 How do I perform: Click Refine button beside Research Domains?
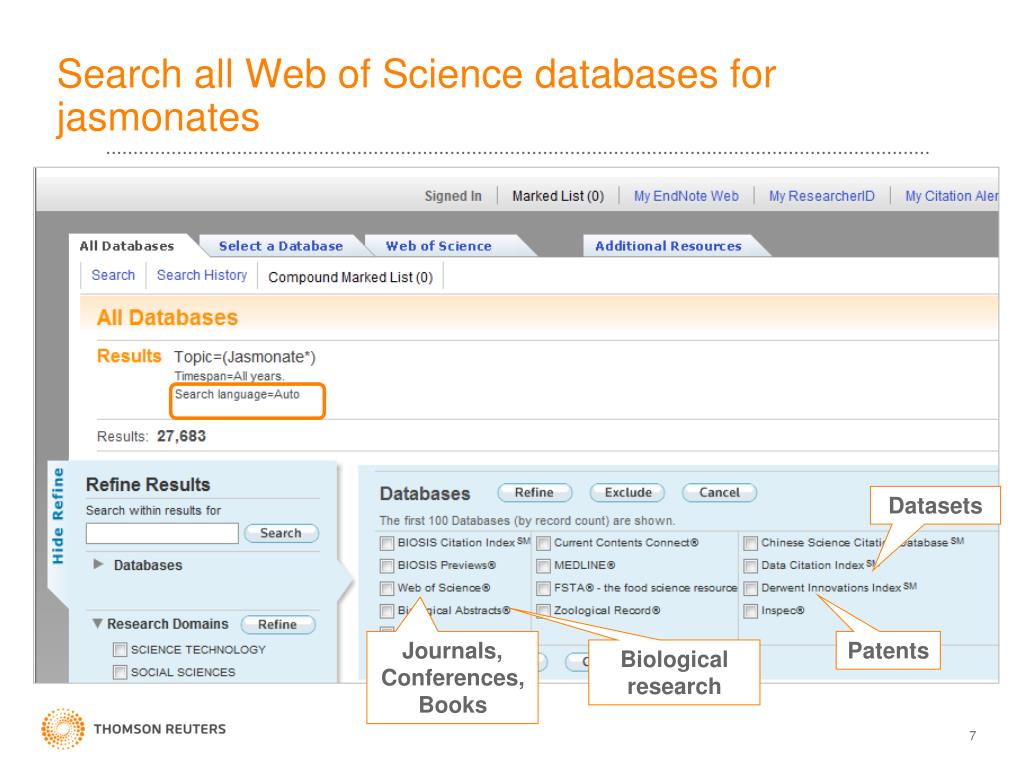click(x=278, y=624)
